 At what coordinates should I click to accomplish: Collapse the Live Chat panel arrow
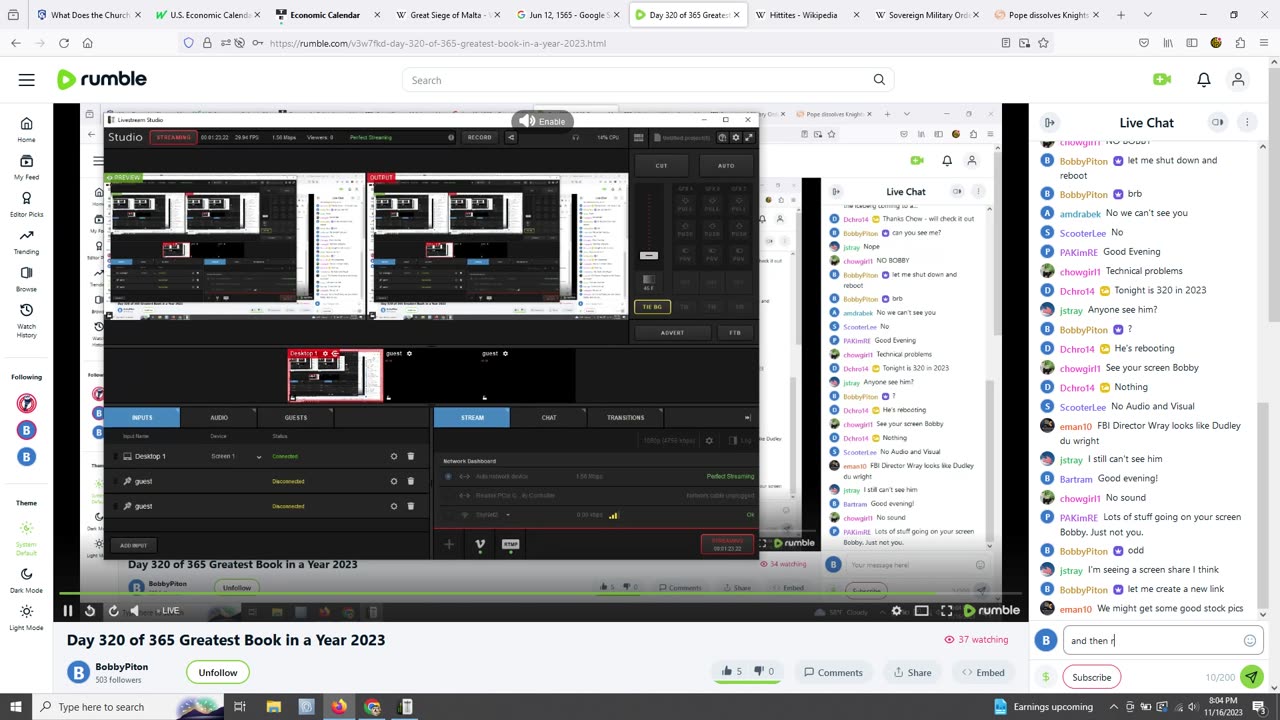pos(1049,122)
